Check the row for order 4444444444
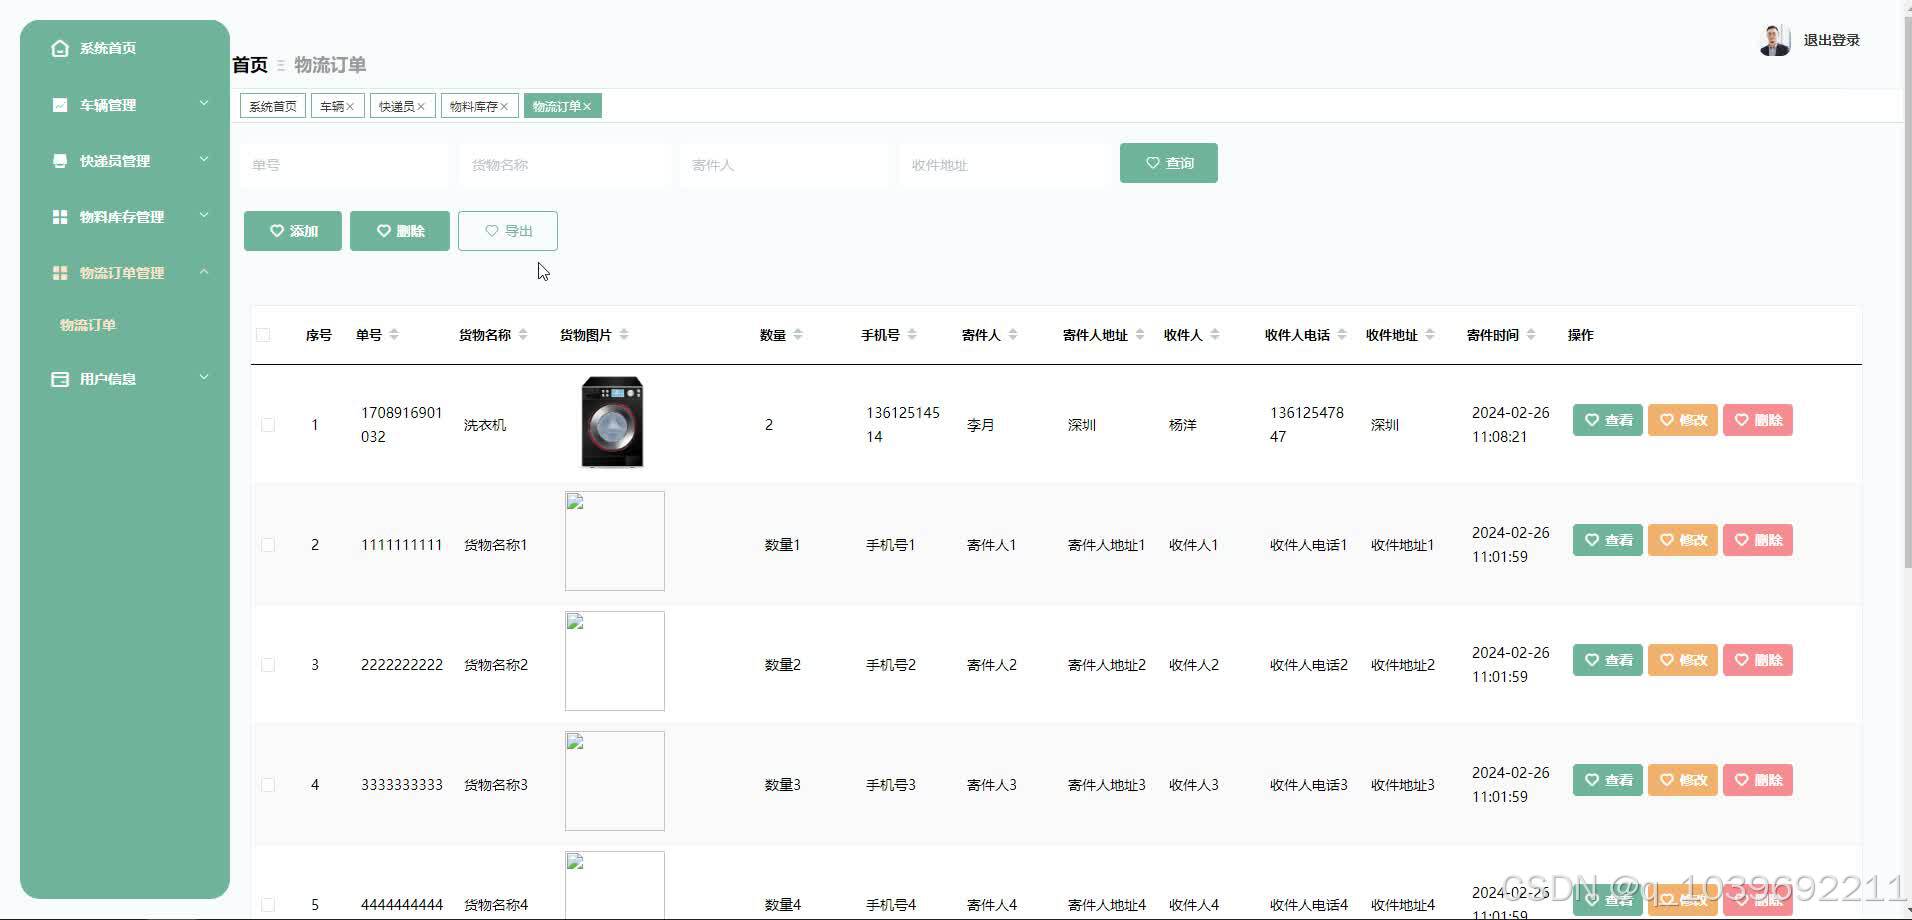The width and height of the screenshot is (1912, 920). (x=268, y=905)
